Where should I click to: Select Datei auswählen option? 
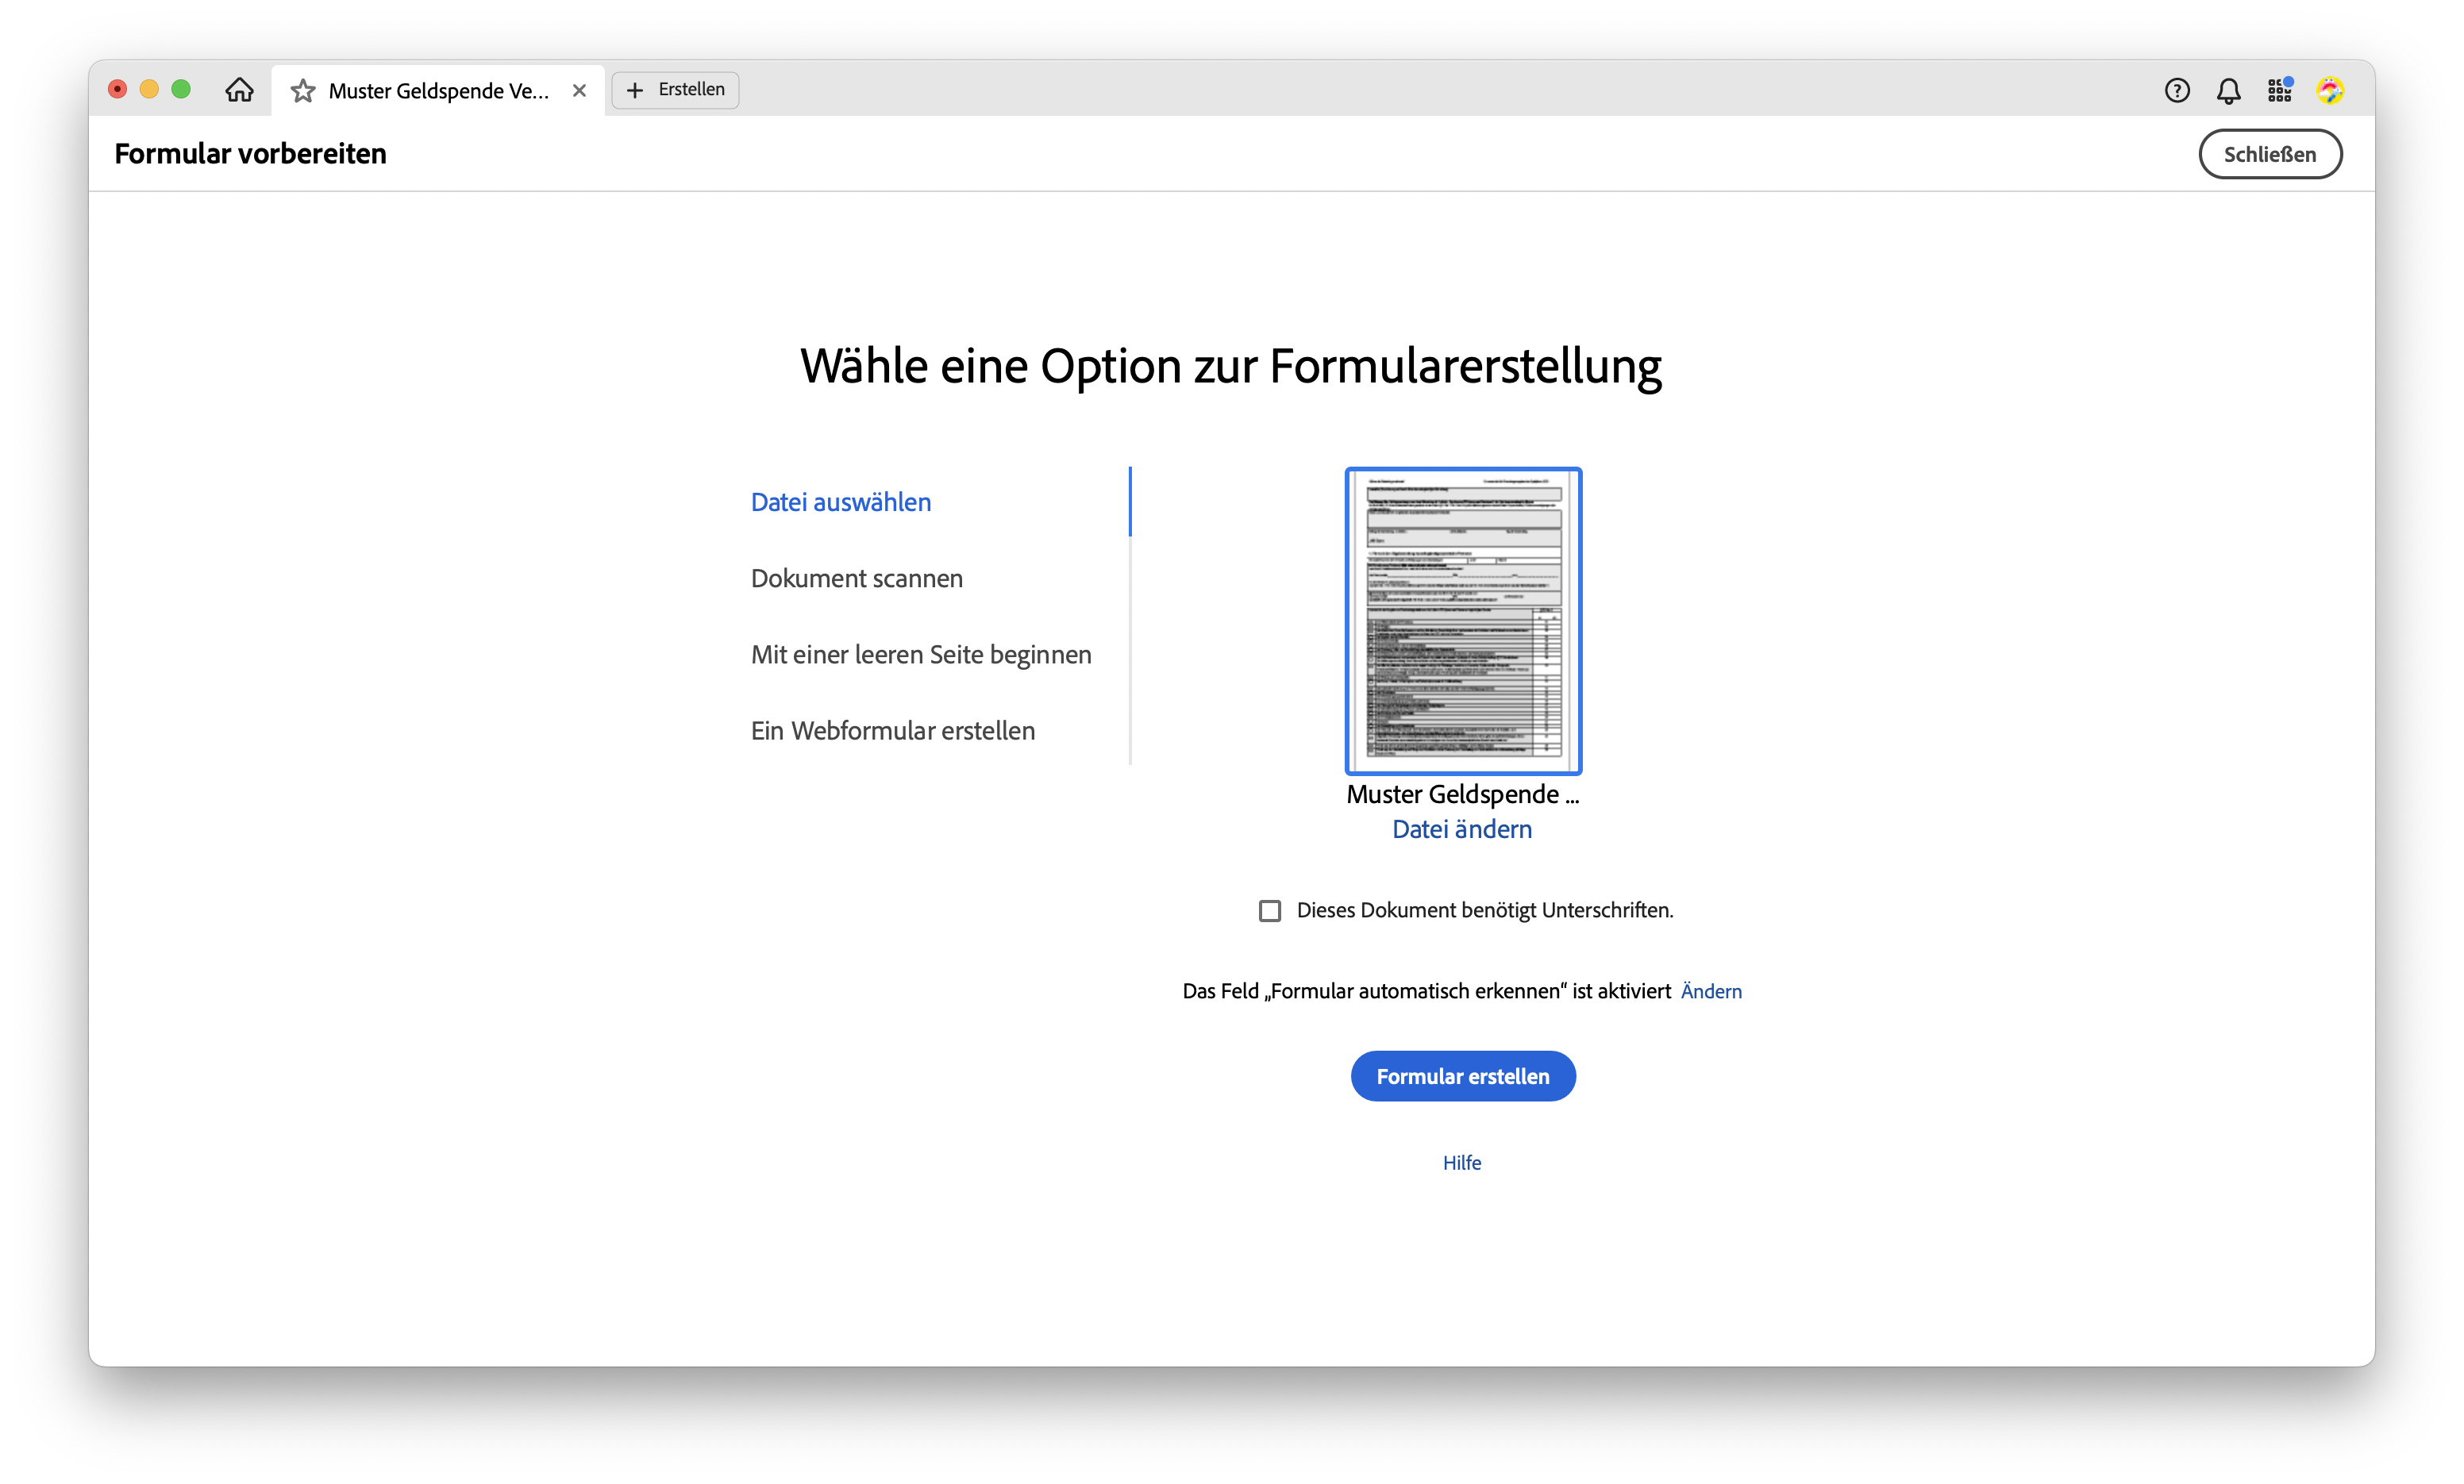(x=840, y=502)
